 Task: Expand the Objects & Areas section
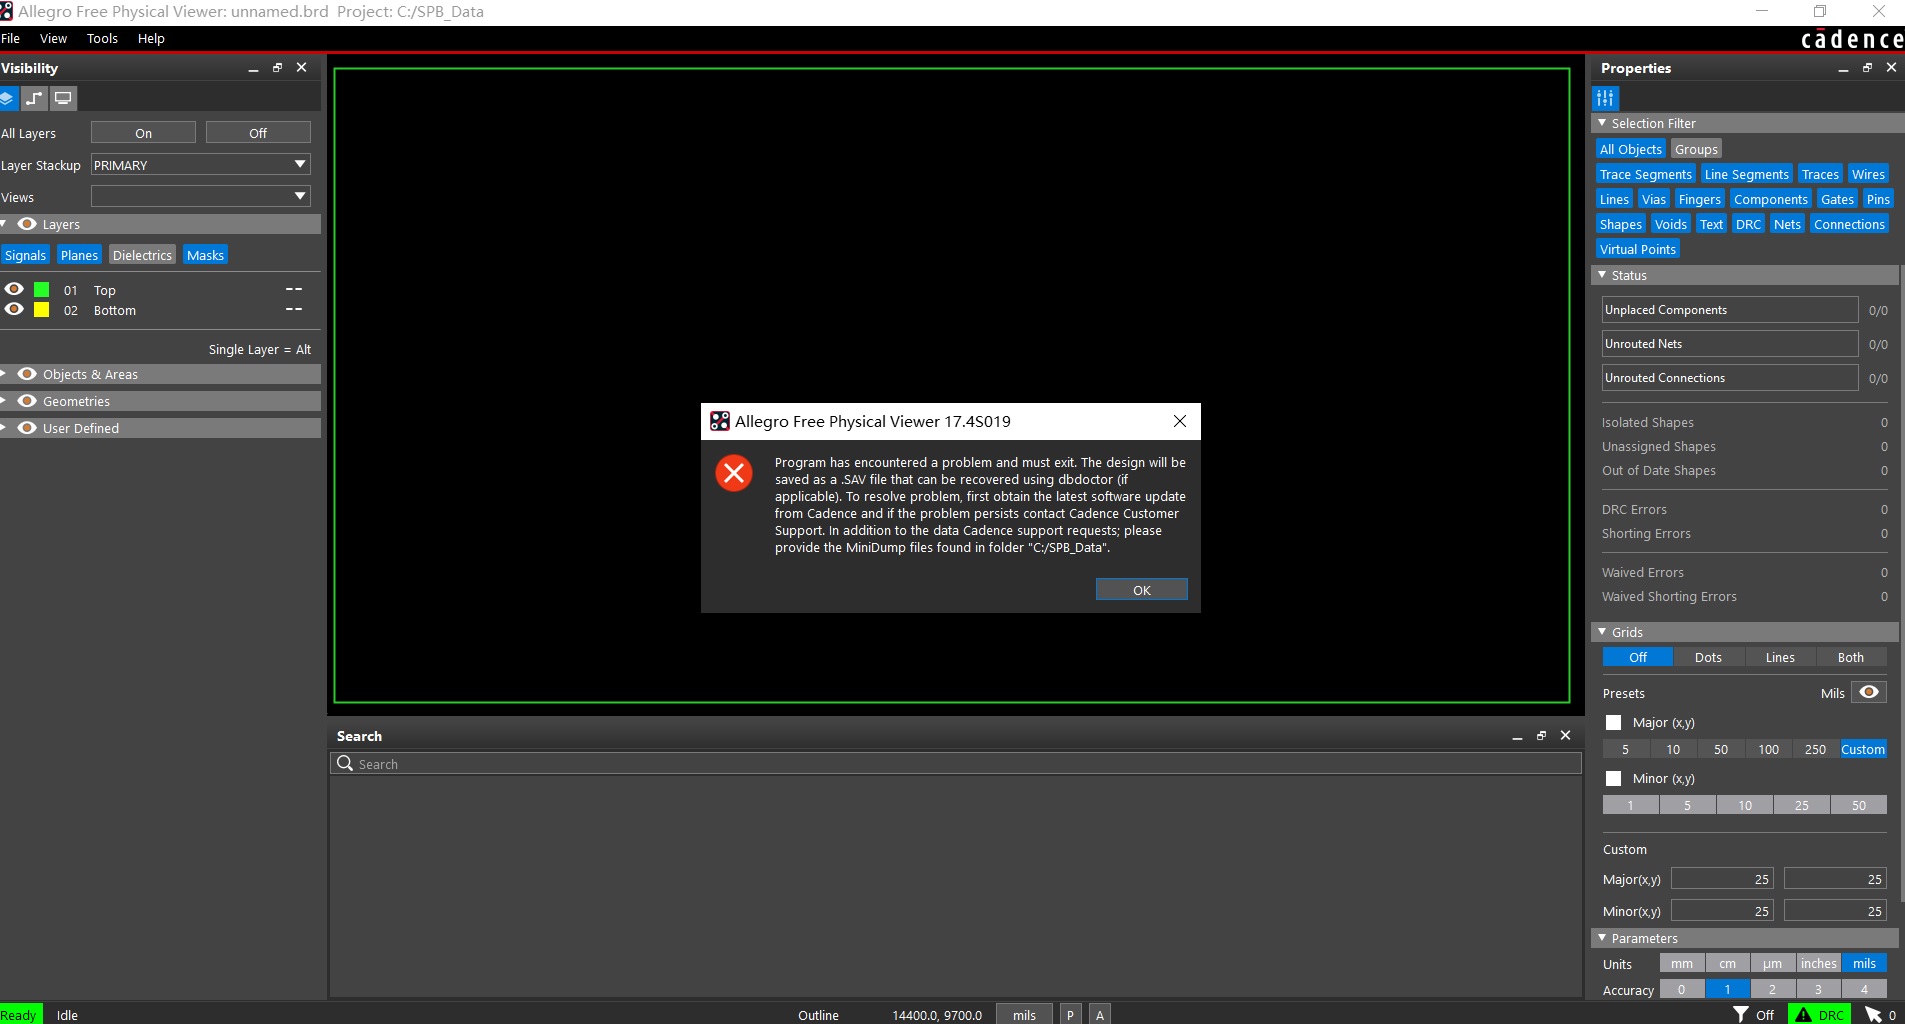click(x=4, y=374)
